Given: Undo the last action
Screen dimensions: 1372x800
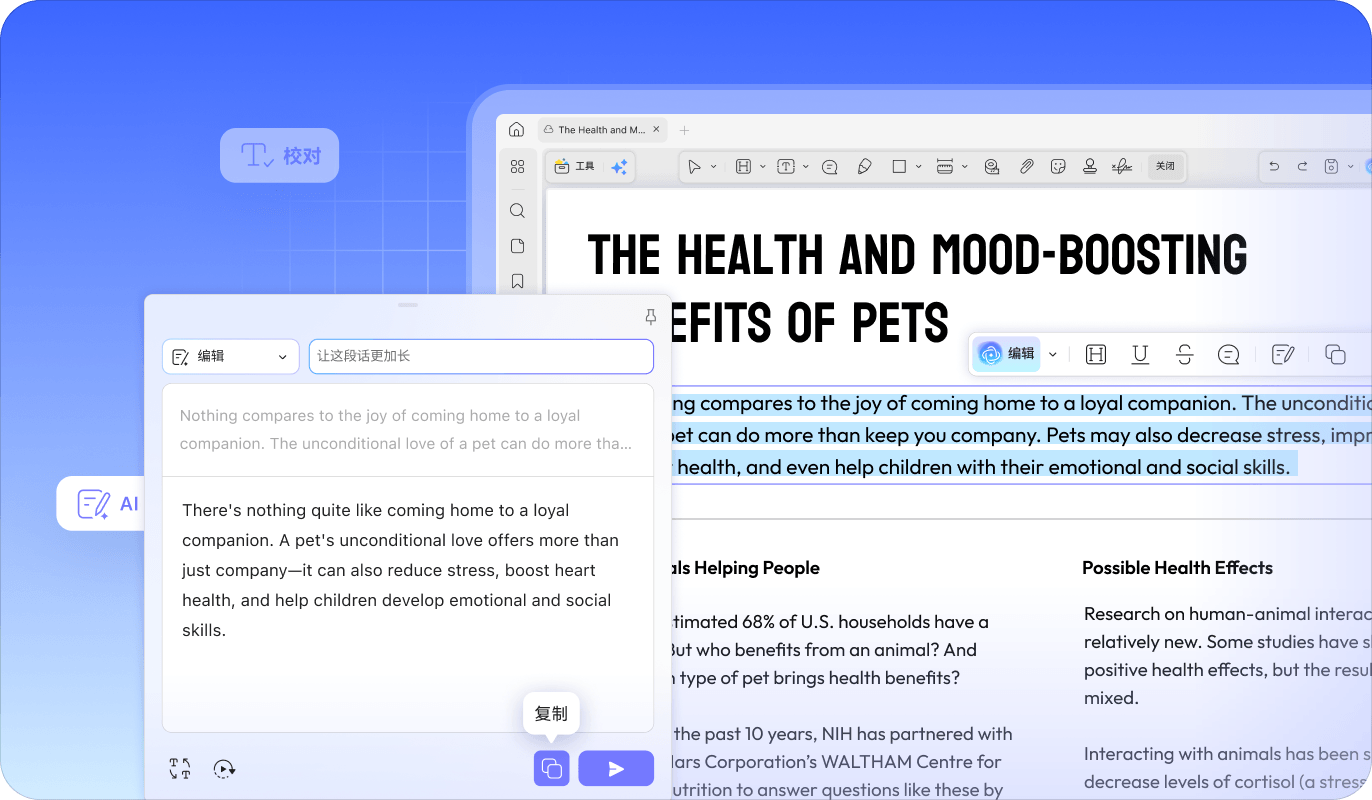Looking at the screenshot, I should 1274,167.
